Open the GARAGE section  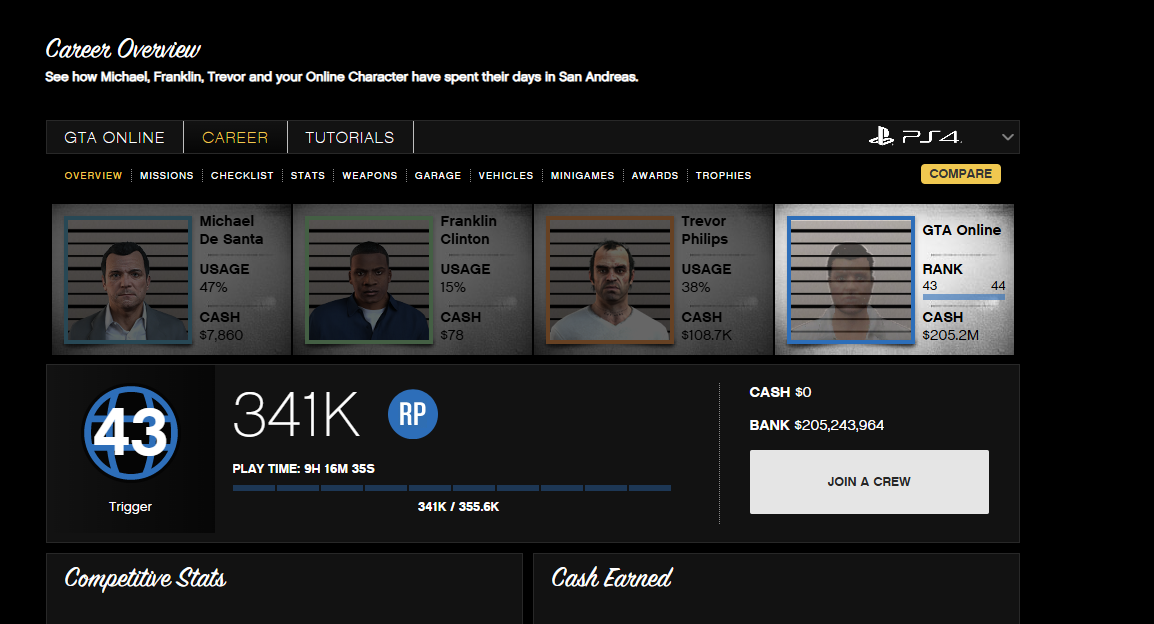(438, 175)
